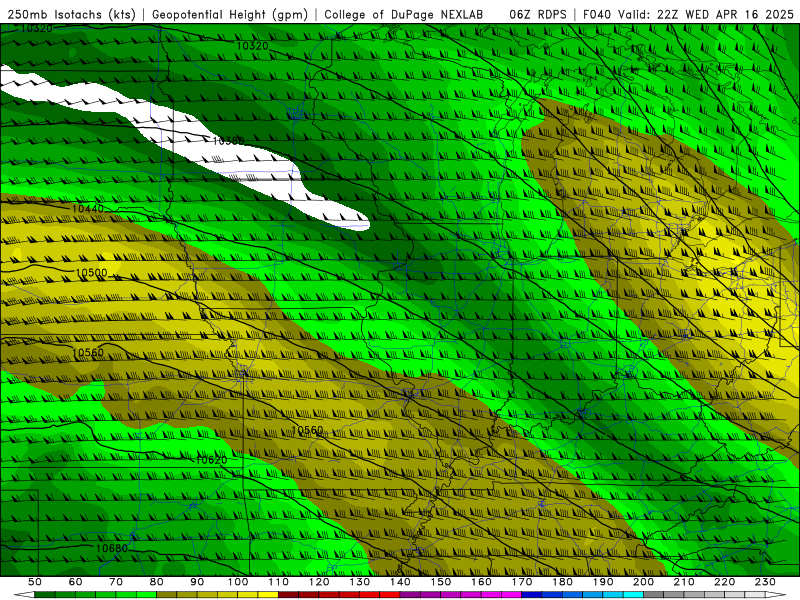Click the 10320 contour label at the map's left edge
800x600 pixels.
coord(37,29)
